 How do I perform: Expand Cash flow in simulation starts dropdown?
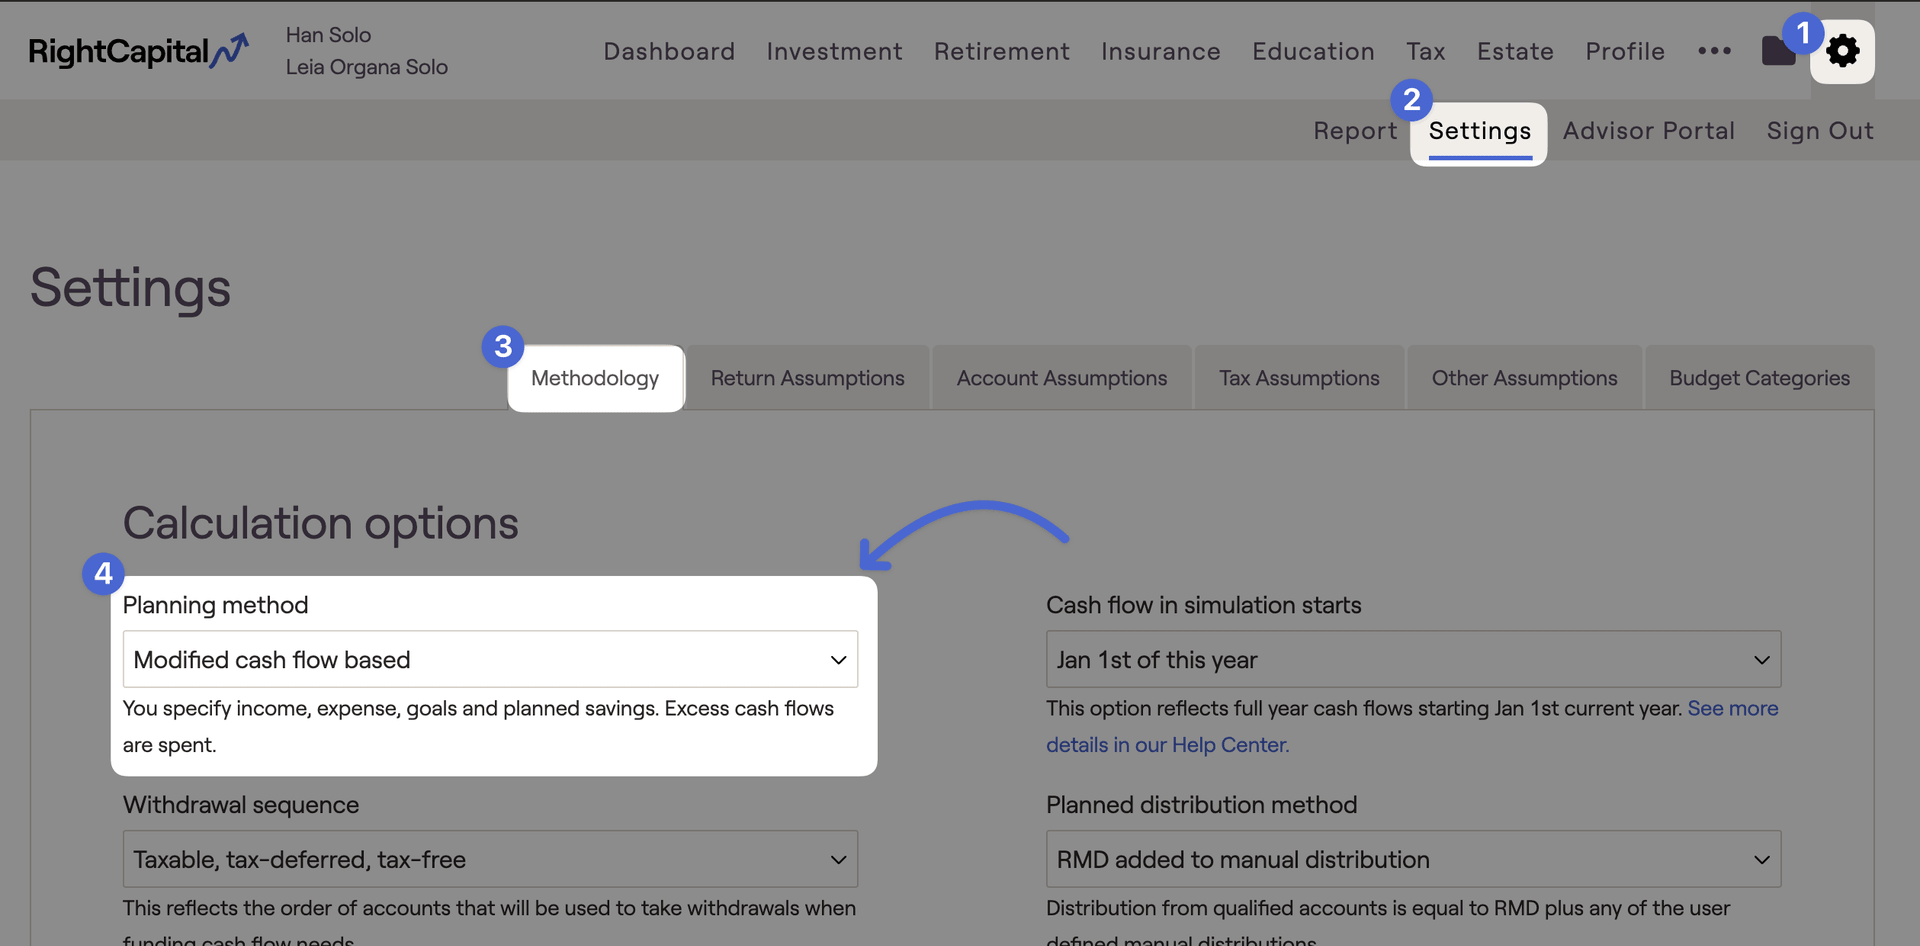1413,659
